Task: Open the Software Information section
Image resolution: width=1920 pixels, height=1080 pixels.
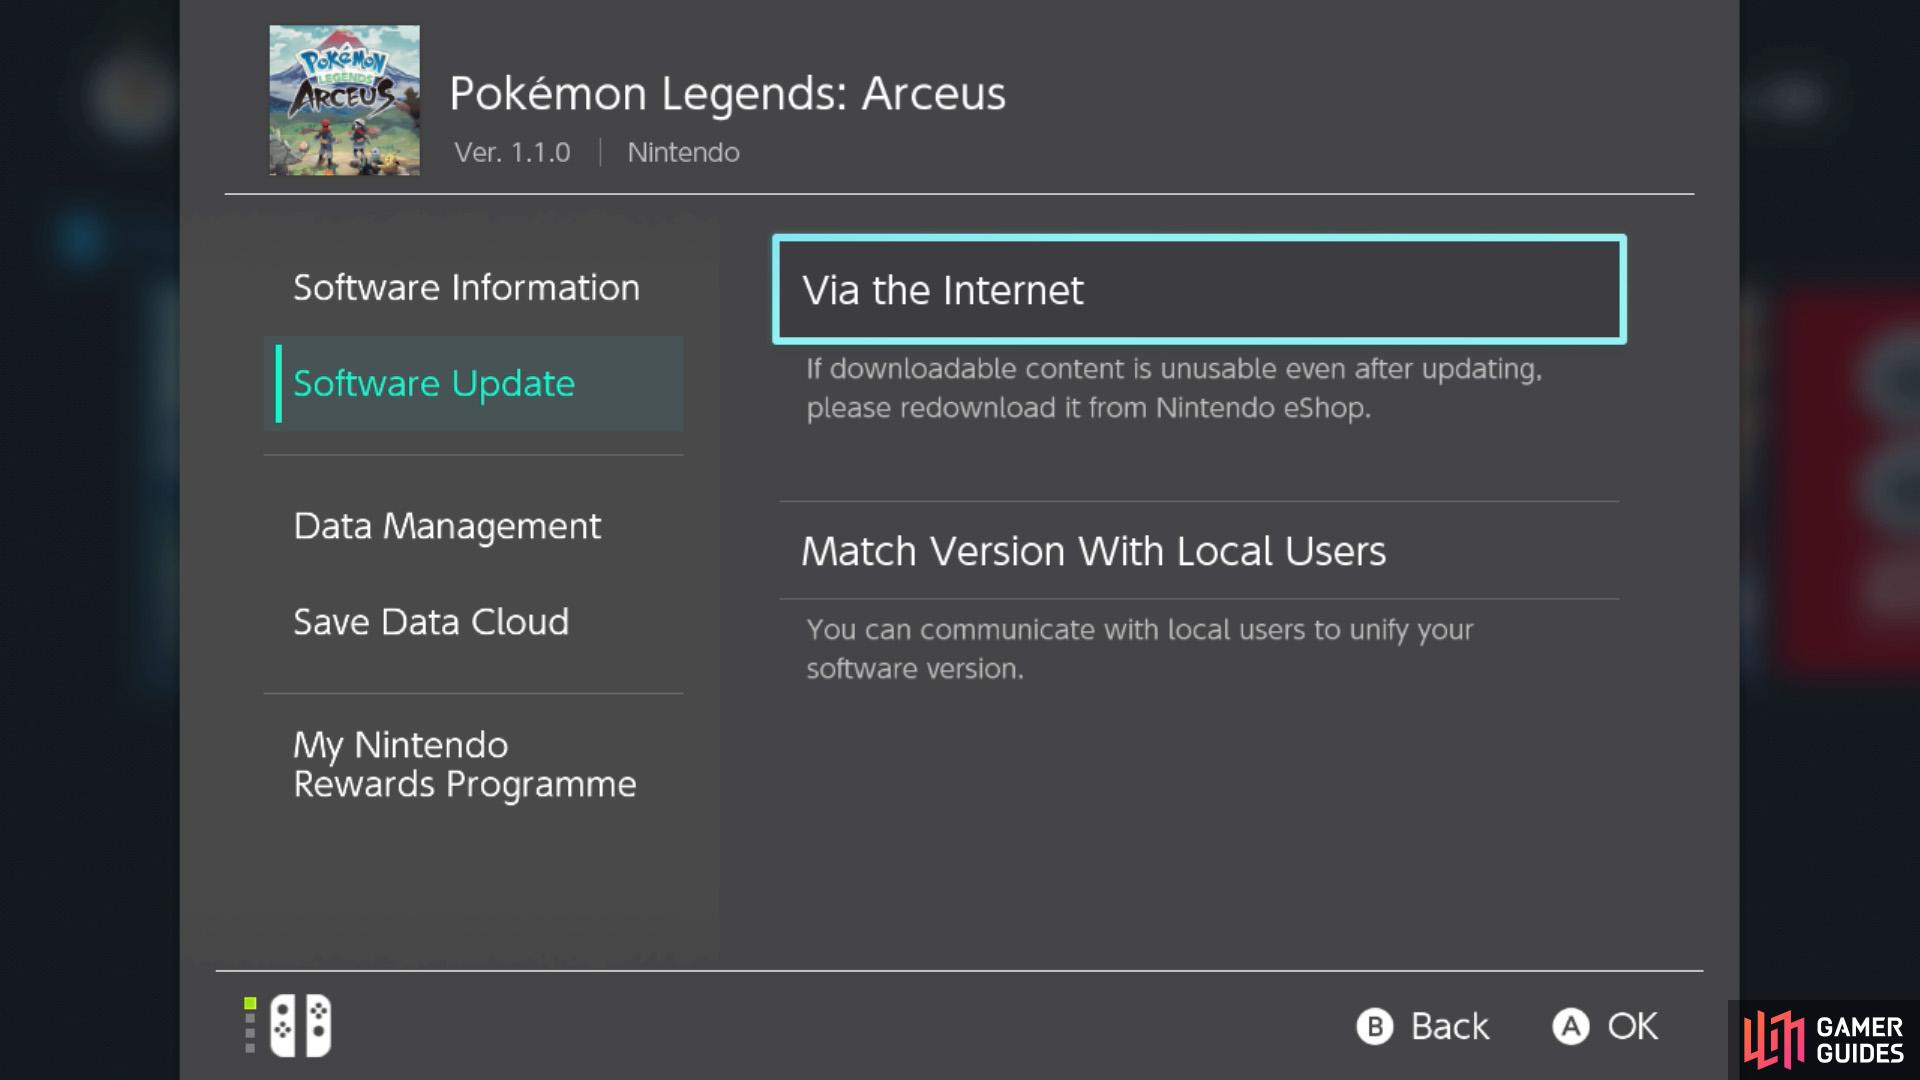Action: [465, 287]
